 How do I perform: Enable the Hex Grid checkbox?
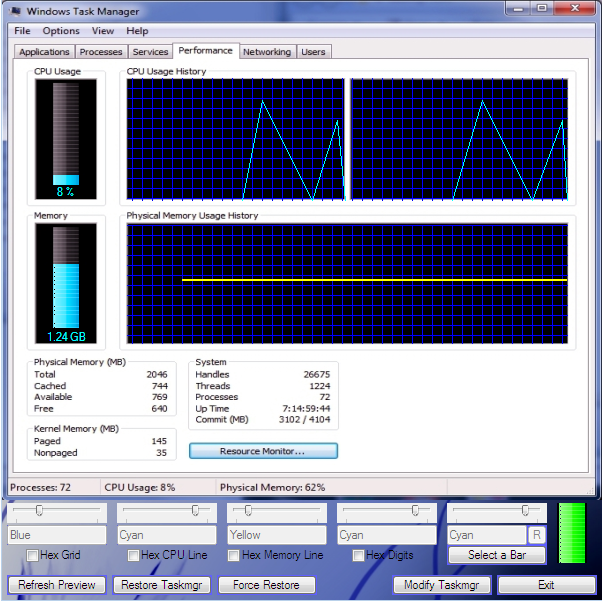tap(33, 555)
